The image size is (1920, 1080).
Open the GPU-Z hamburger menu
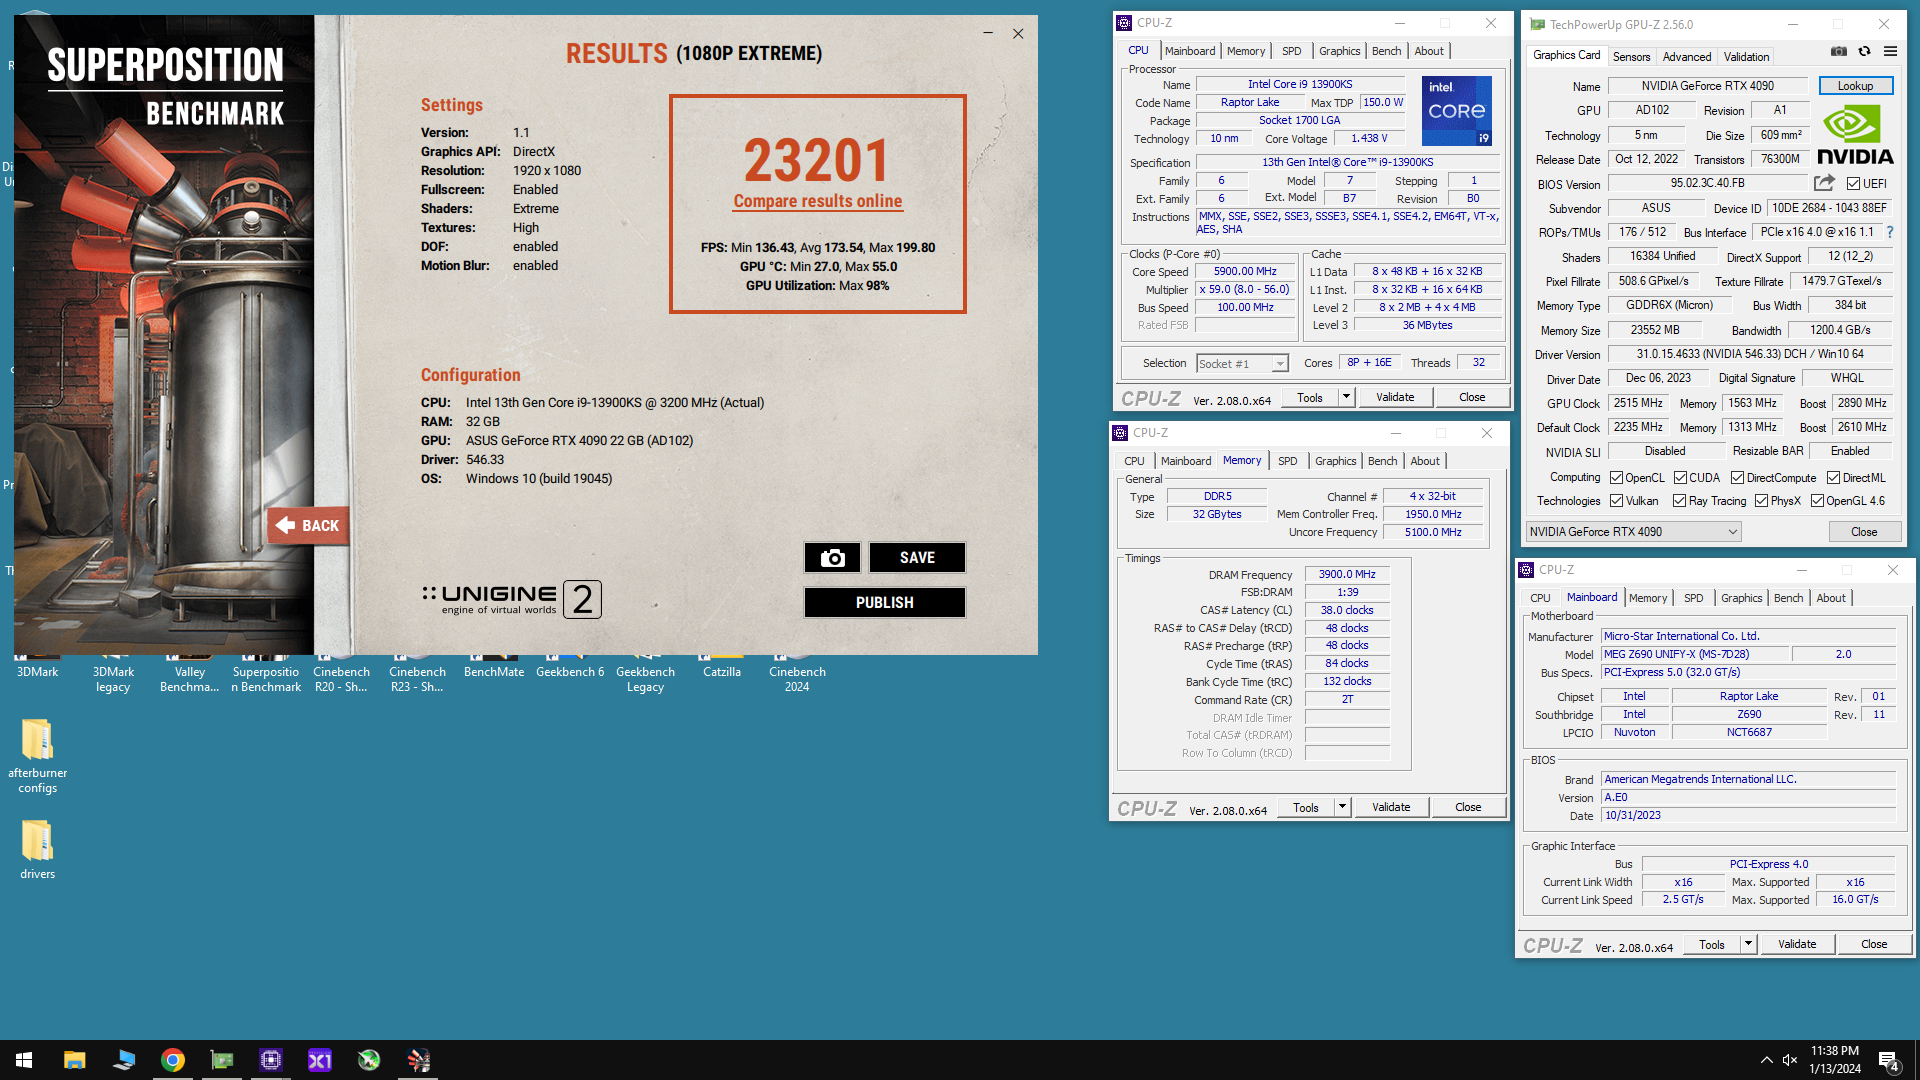[1890, 52]
